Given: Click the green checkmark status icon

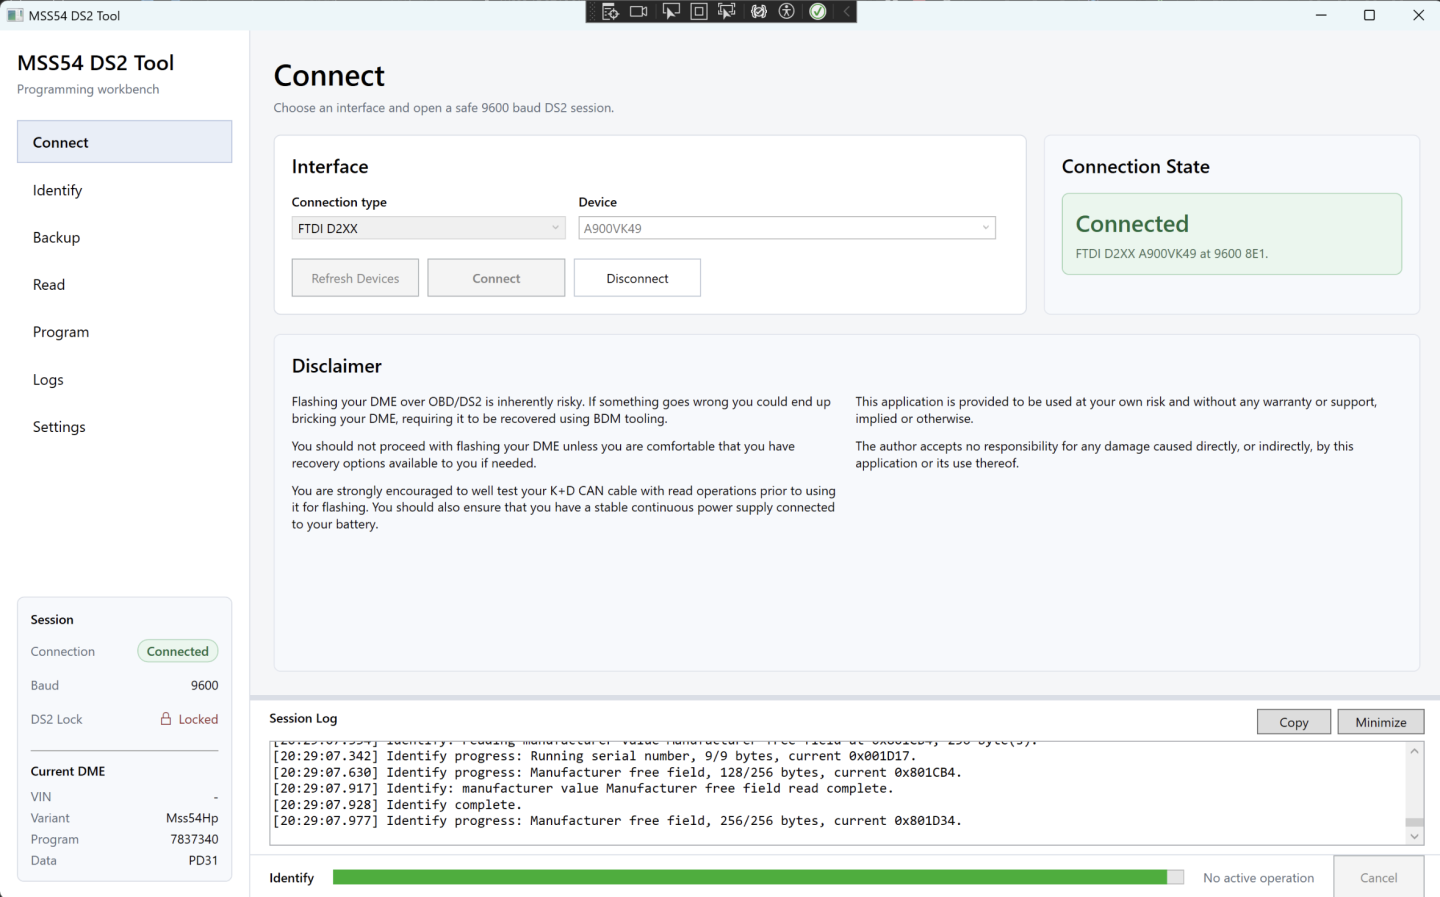Looking at the screenshot, I should 818,12.
